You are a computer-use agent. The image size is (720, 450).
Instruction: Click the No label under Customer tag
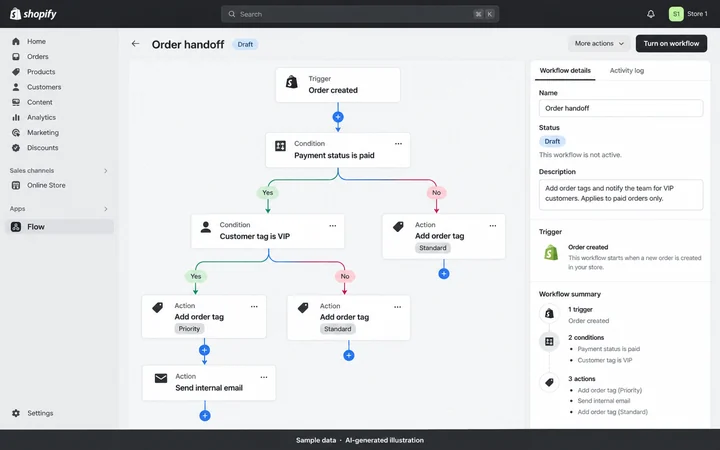coord(345,276)
